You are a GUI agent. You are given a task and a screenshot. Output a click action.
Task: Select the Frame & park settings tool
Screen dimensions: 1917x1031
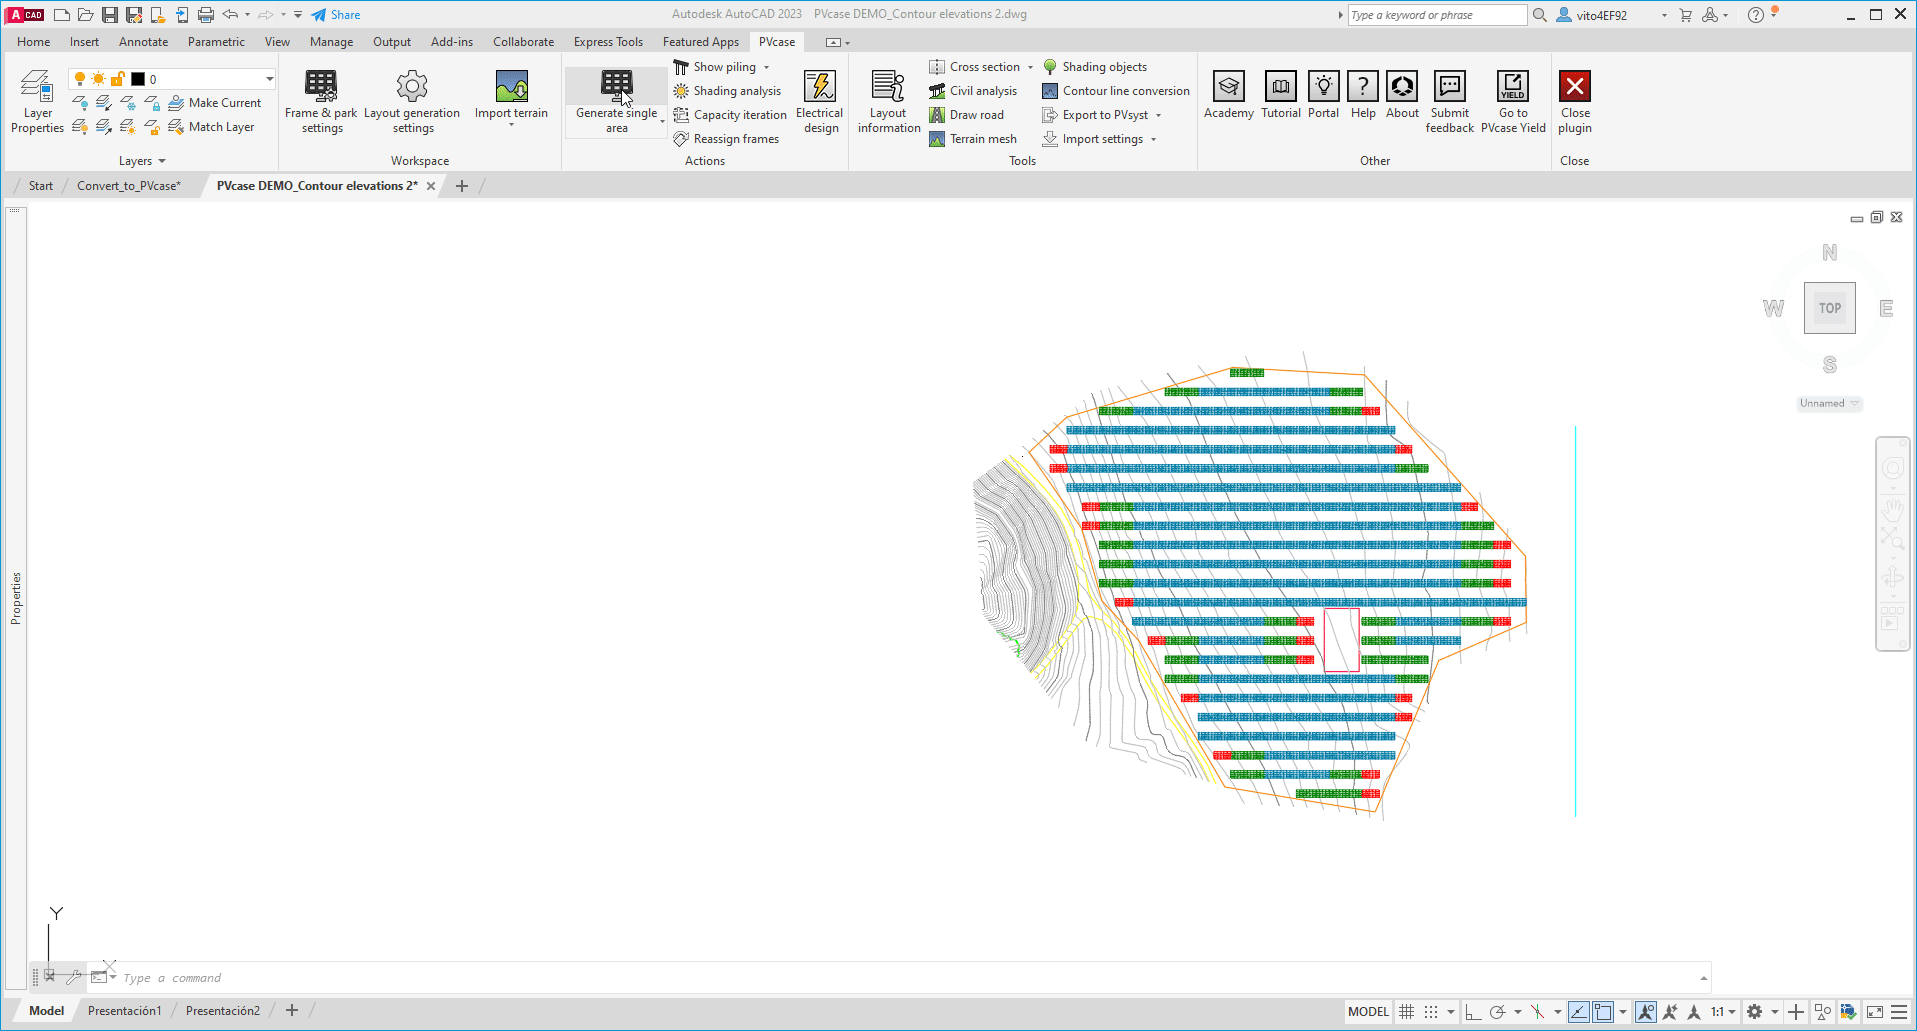(x=320, y=100)
